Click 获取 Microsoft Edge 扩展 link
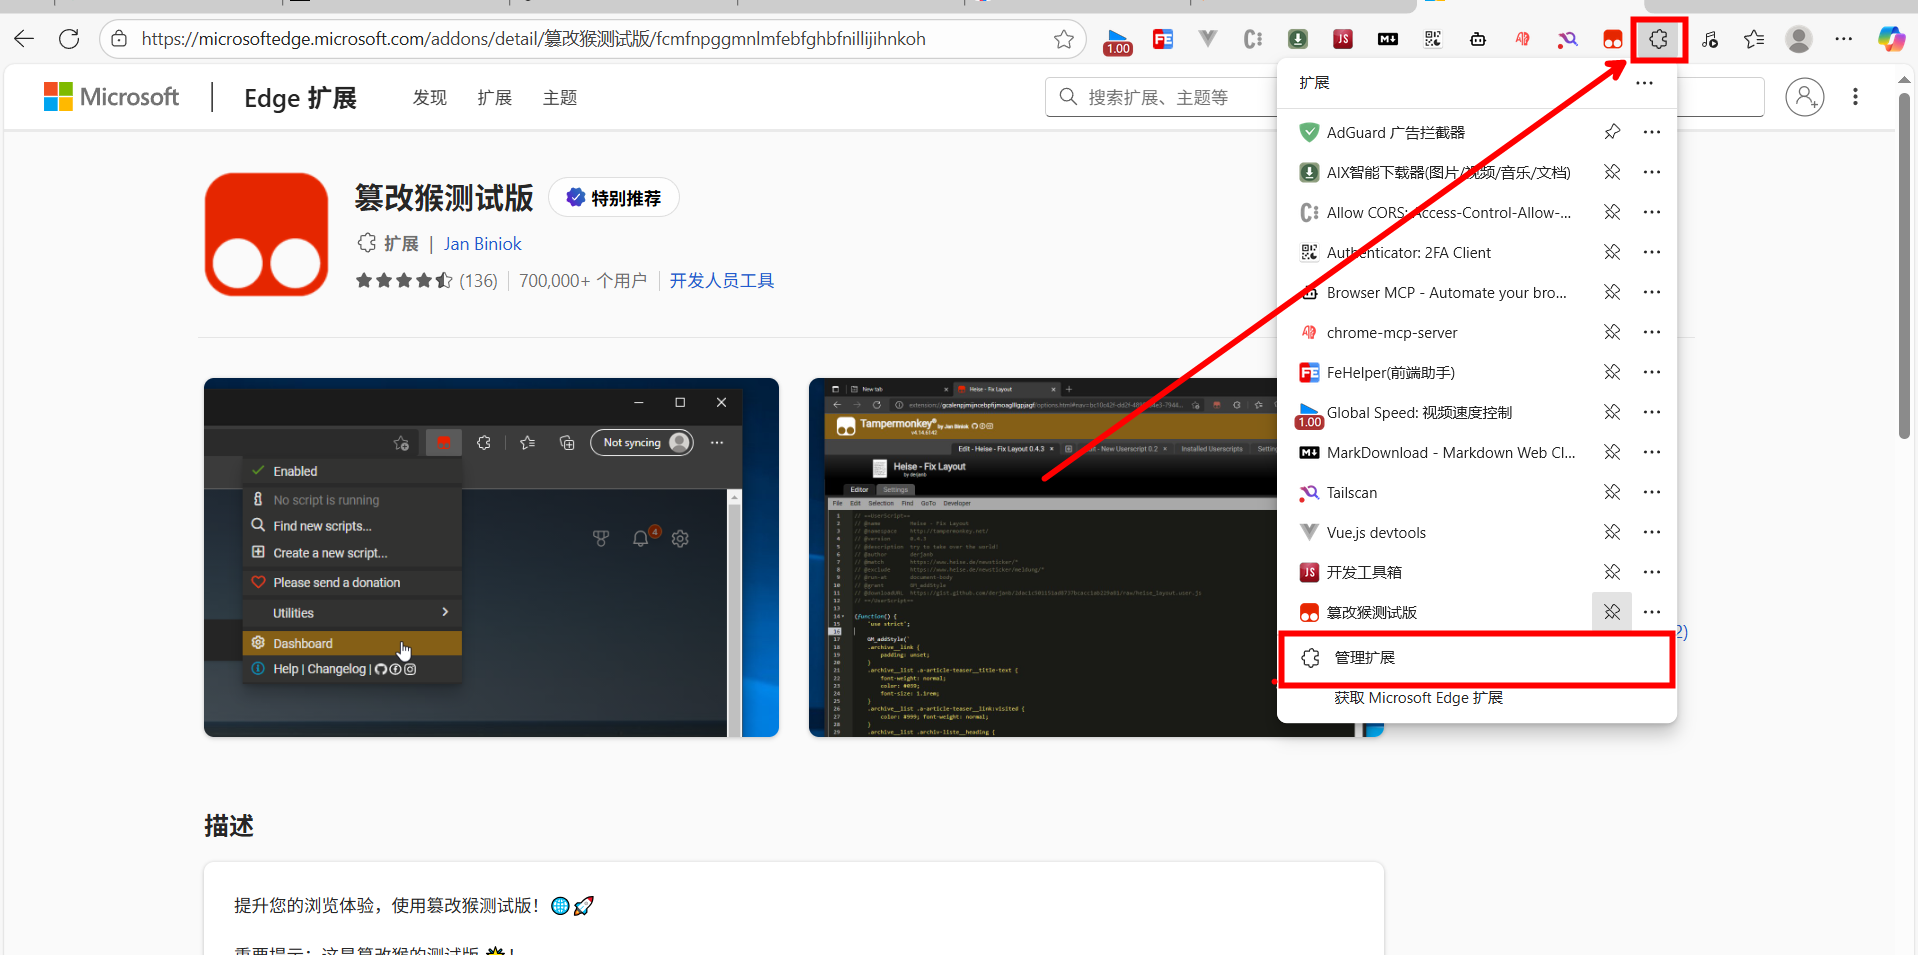The width and height of the screenshot is (1918, 955). (x=1418, y=698)
